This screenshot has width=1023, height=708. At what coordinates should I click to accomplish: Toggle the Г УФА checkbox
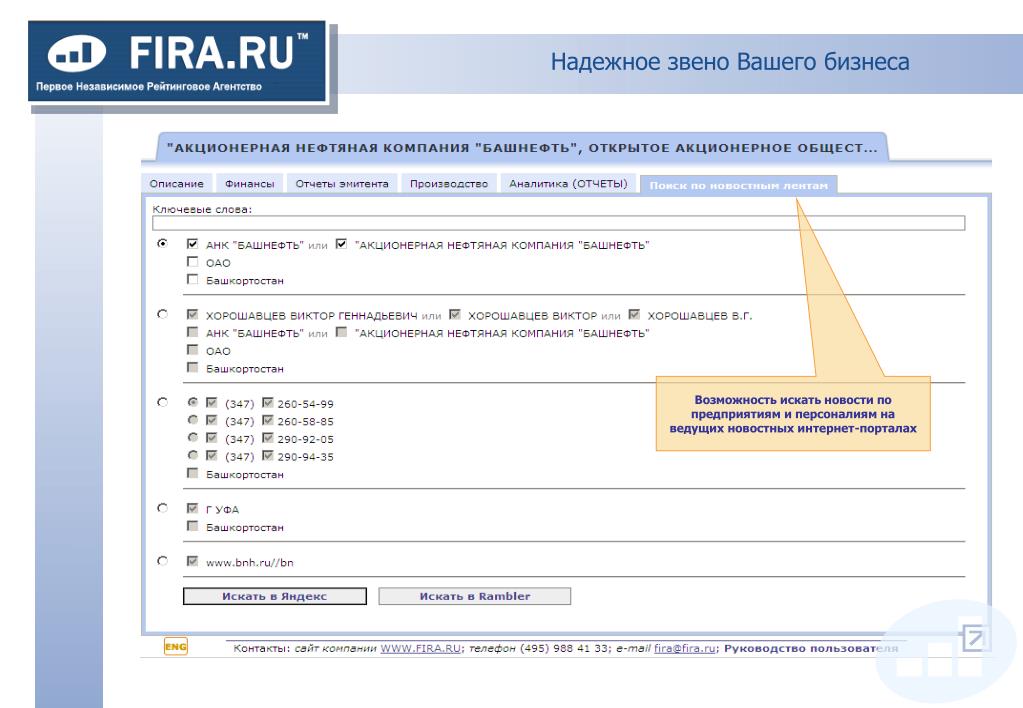tap(192, 508)
